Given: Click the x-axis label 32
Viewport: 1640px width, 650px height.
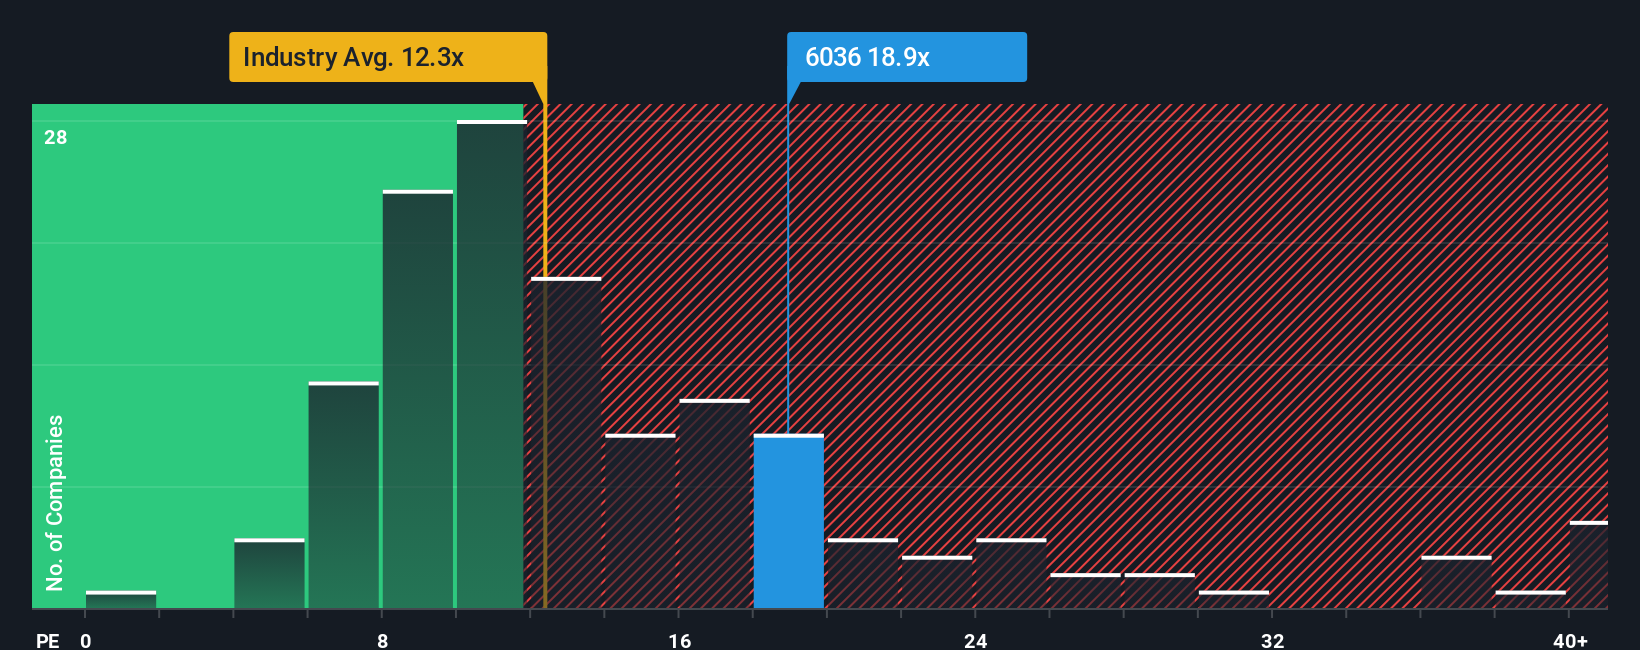Looking at the screenshot, I should pos(1272,640).
